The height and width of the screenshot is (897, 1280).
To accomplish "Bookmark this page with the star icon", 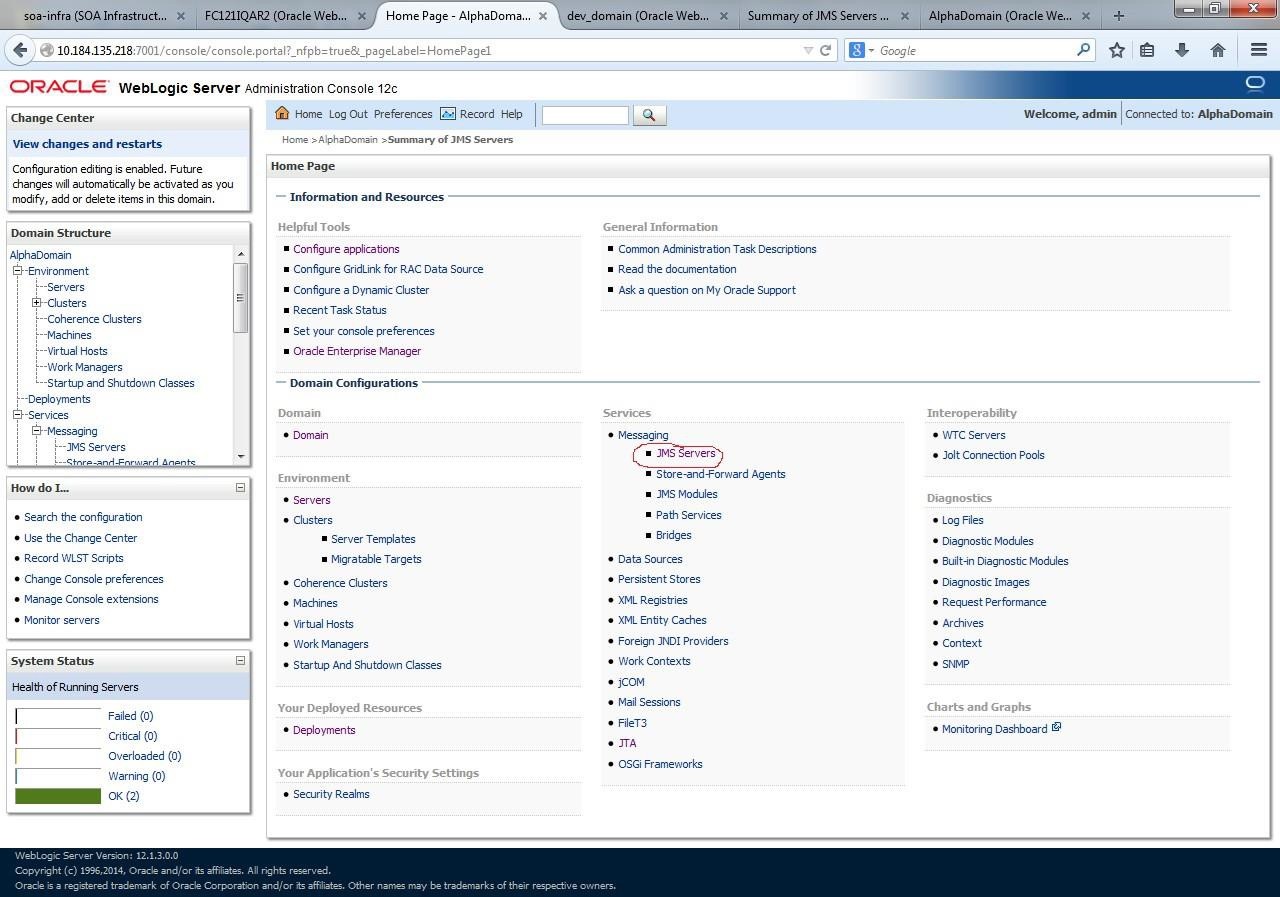I will (x=1117, y=50).
